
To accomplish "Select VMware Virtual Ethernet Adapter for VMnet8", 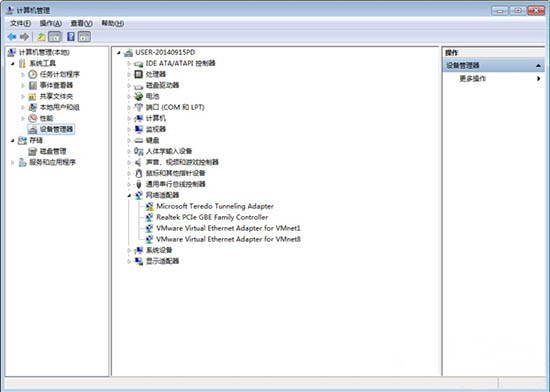I will [228, 239].
